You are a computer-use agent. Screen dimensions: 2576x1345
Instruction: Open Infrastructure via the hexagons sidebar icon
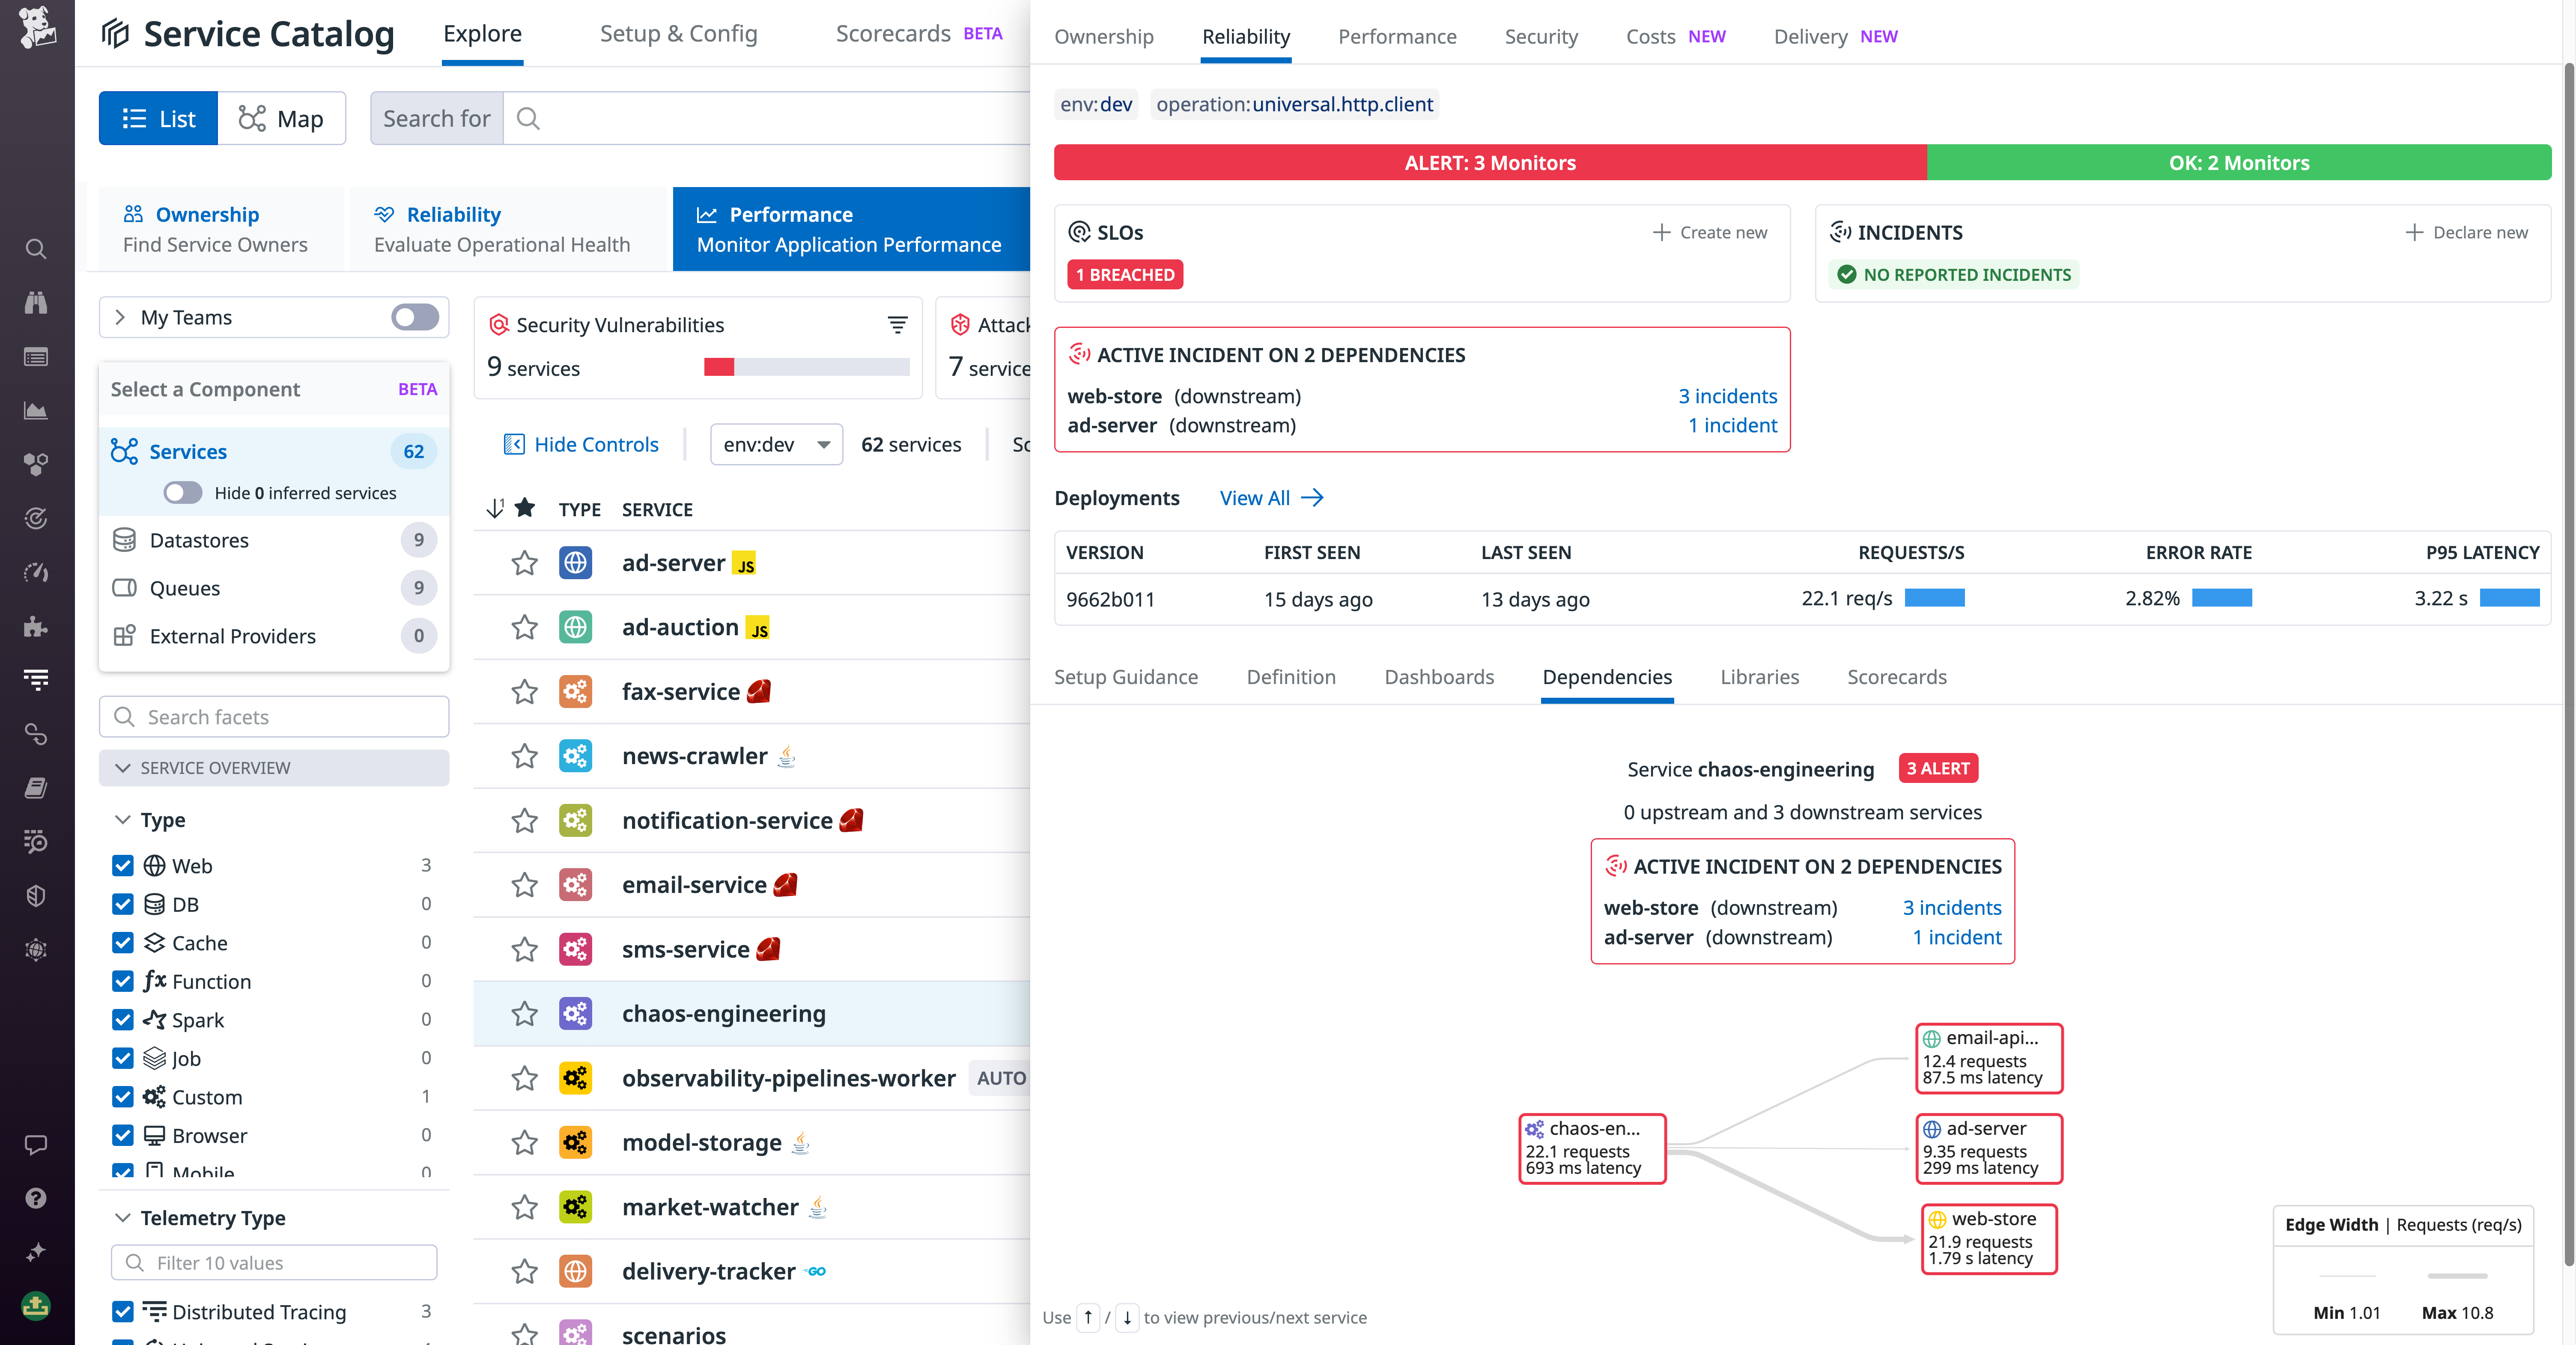[36, 464]
